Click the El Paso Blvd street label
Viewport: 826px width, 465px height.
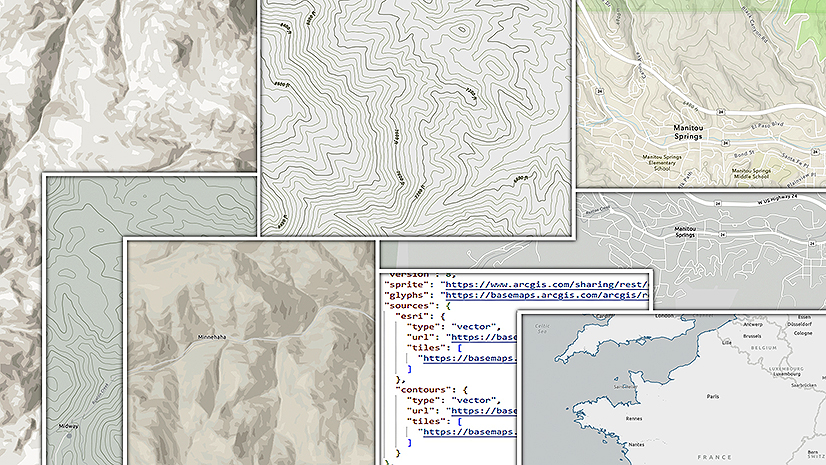click(767, 126)
